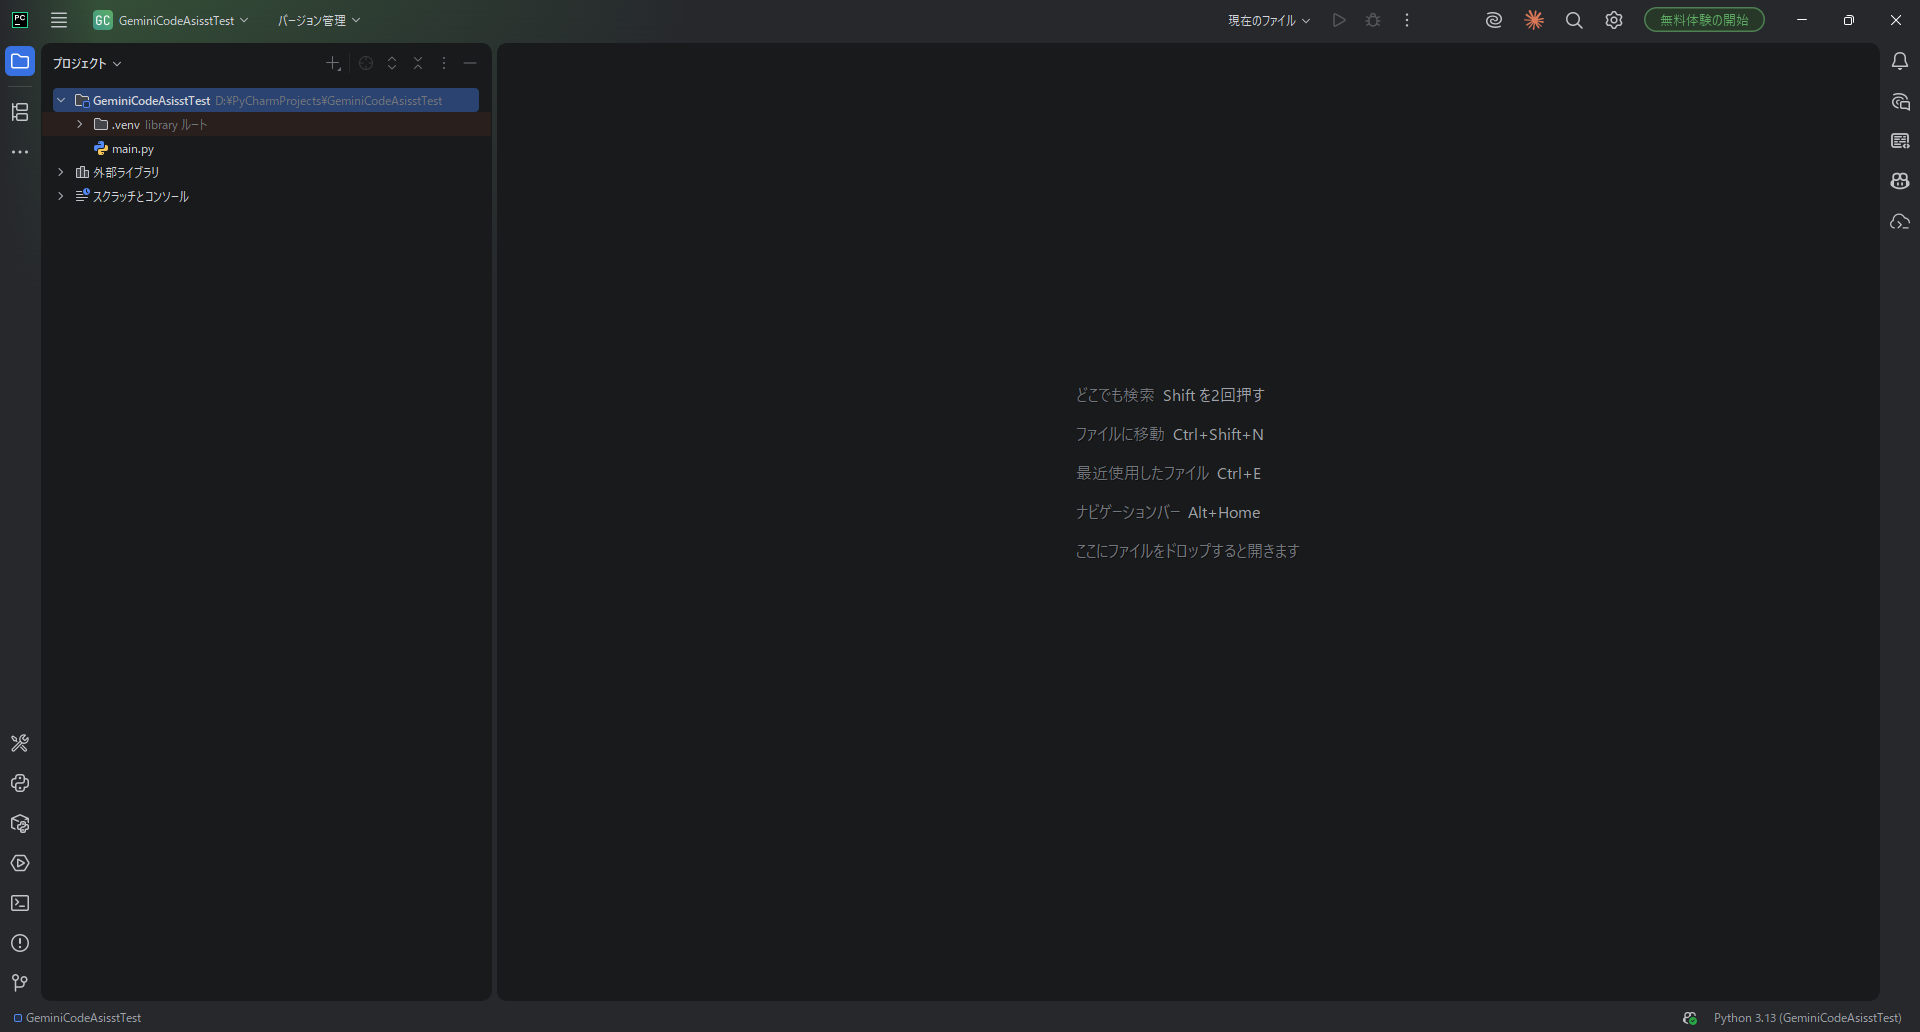Toggle the Project tool window
The image size is (1920, 1032).
(20, 61)
